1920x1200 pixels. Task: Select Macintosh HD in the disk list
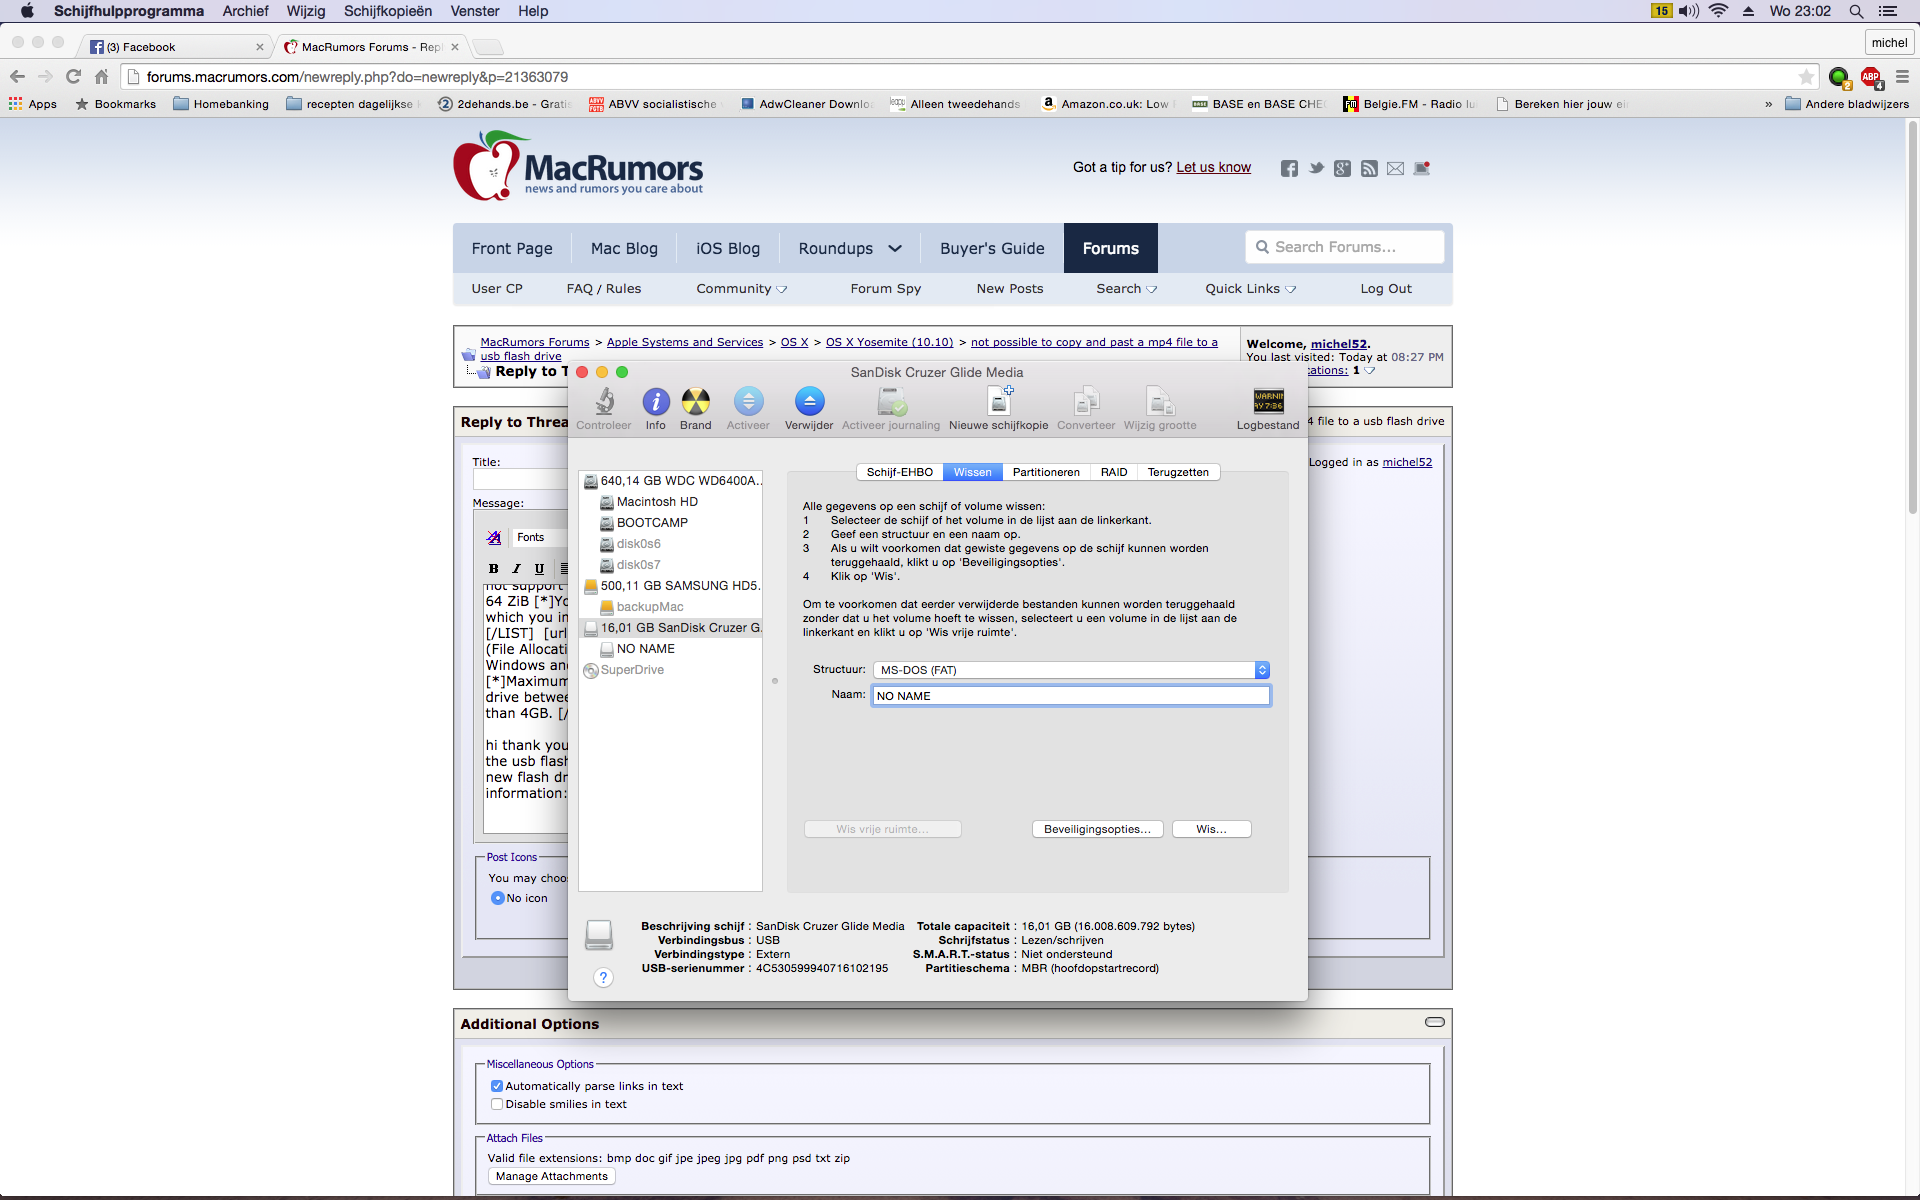(x=657, y=502)
